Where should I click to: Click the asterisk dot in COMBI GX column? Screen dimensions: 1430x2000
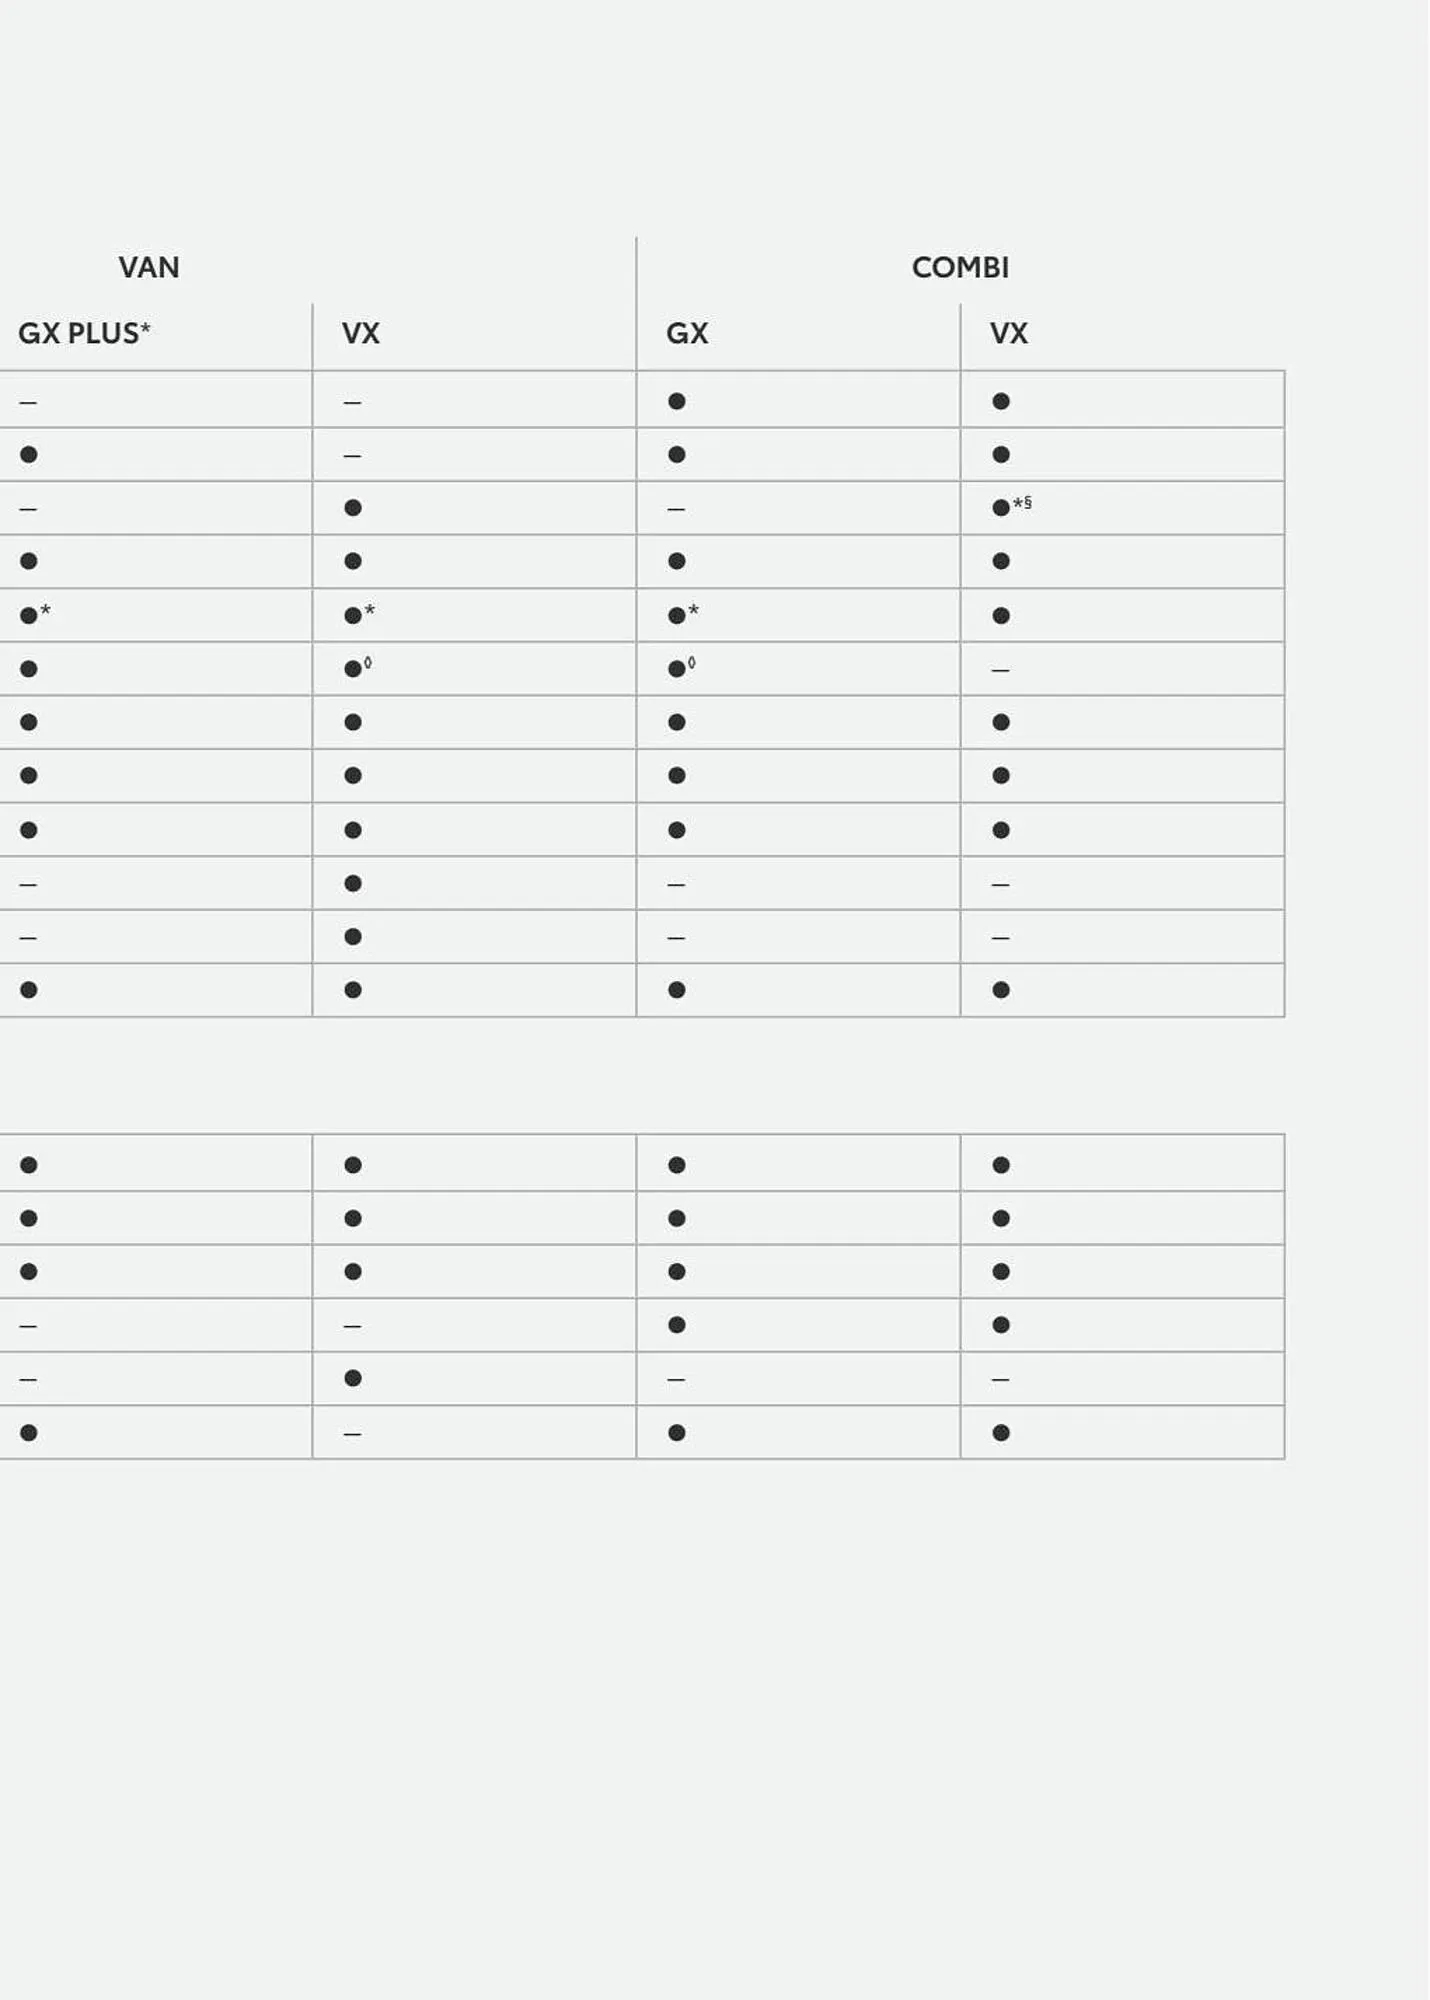(678, 615)
